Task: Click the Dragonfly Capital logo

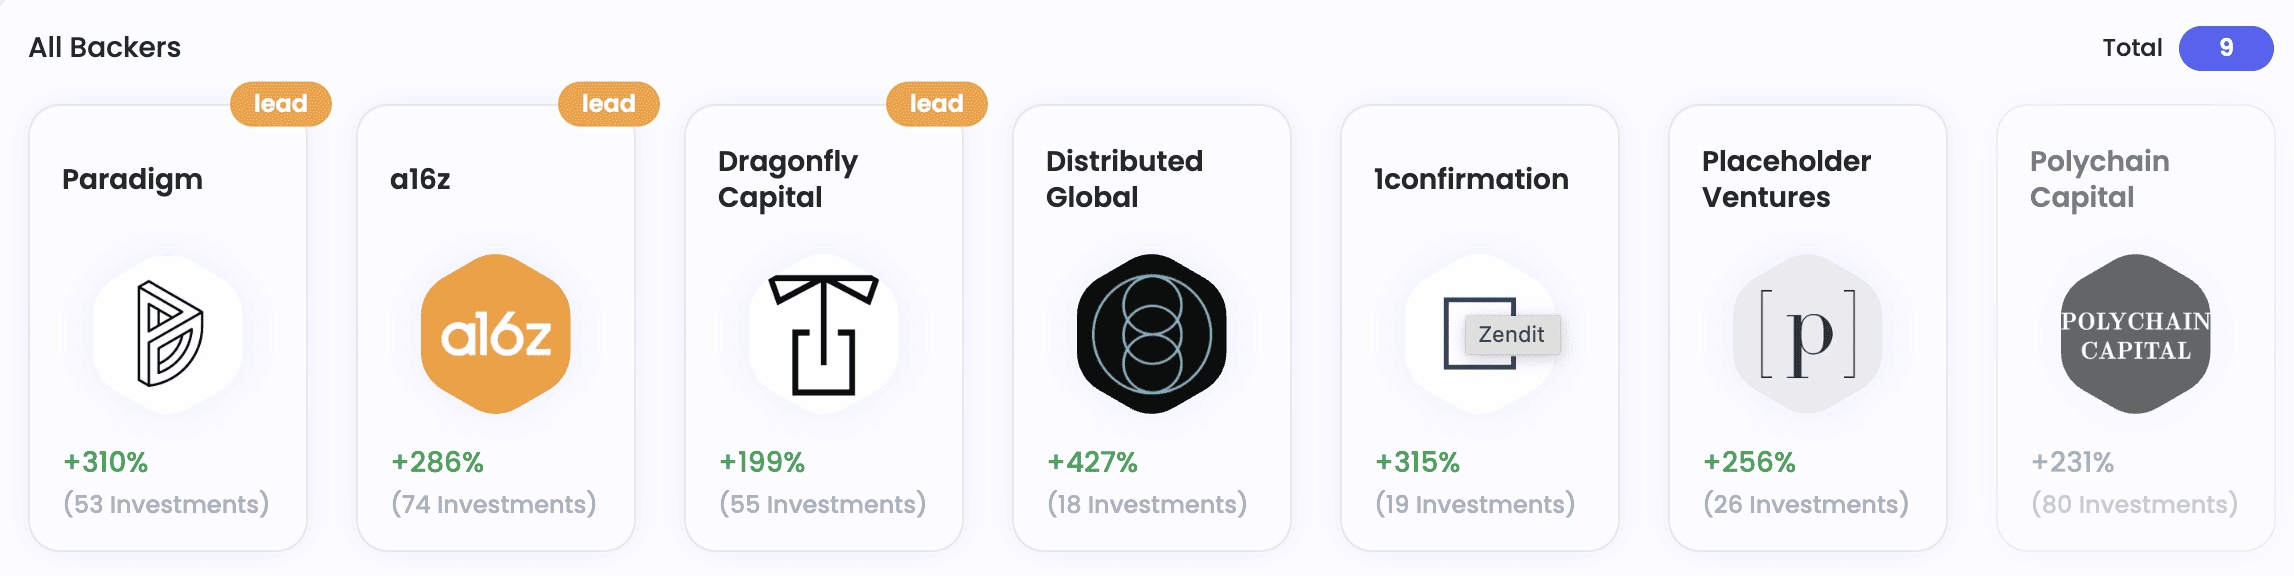Action: [x=823, y=334]
